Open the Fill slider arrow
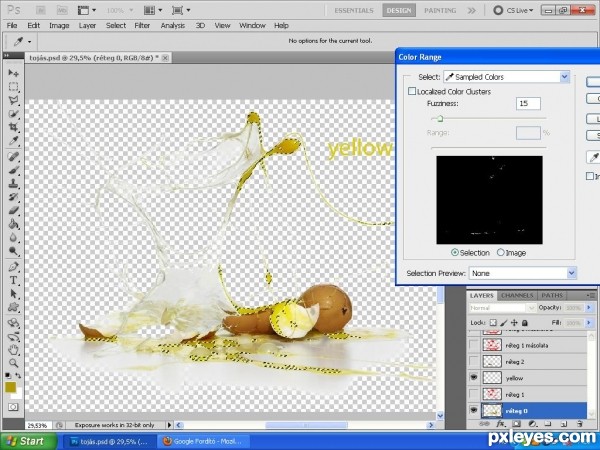The image size is (600, 450). 589,323
